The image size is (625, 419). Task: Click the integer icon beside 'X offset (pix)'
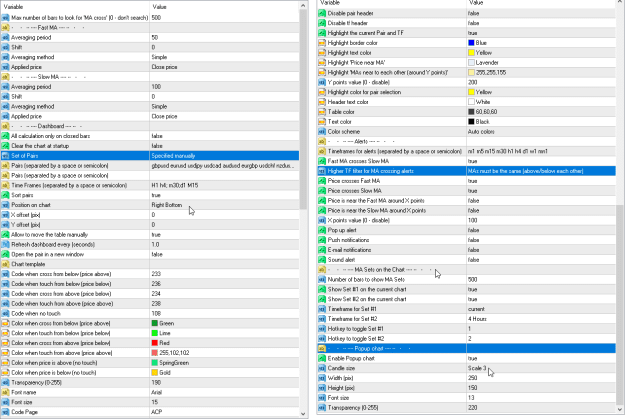[5, 215]
